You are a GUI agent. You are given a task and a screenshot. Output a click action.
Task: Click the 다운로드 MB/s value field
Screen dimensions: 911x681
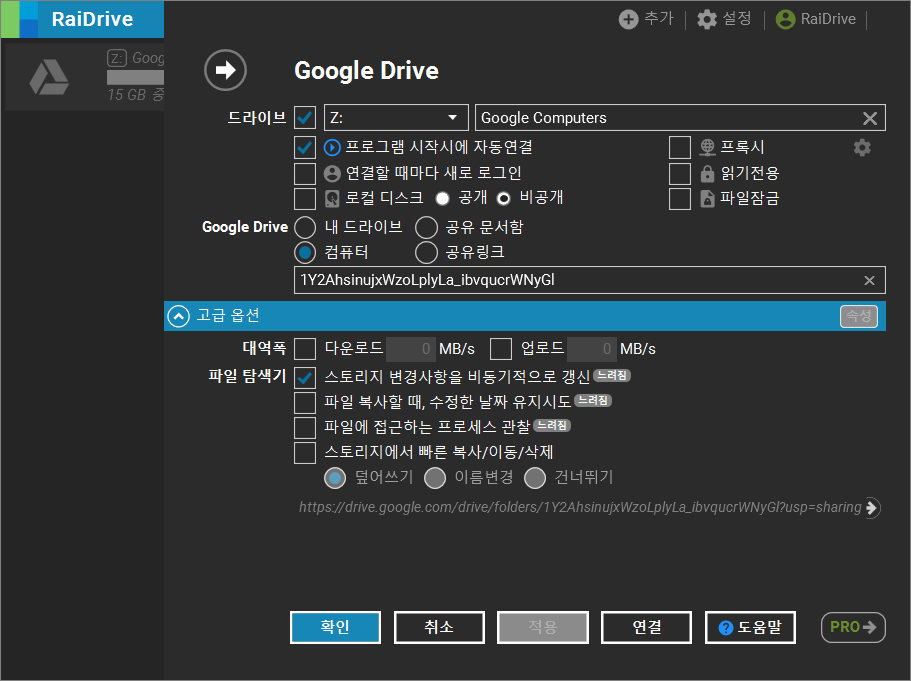click(x=410, y=349)
